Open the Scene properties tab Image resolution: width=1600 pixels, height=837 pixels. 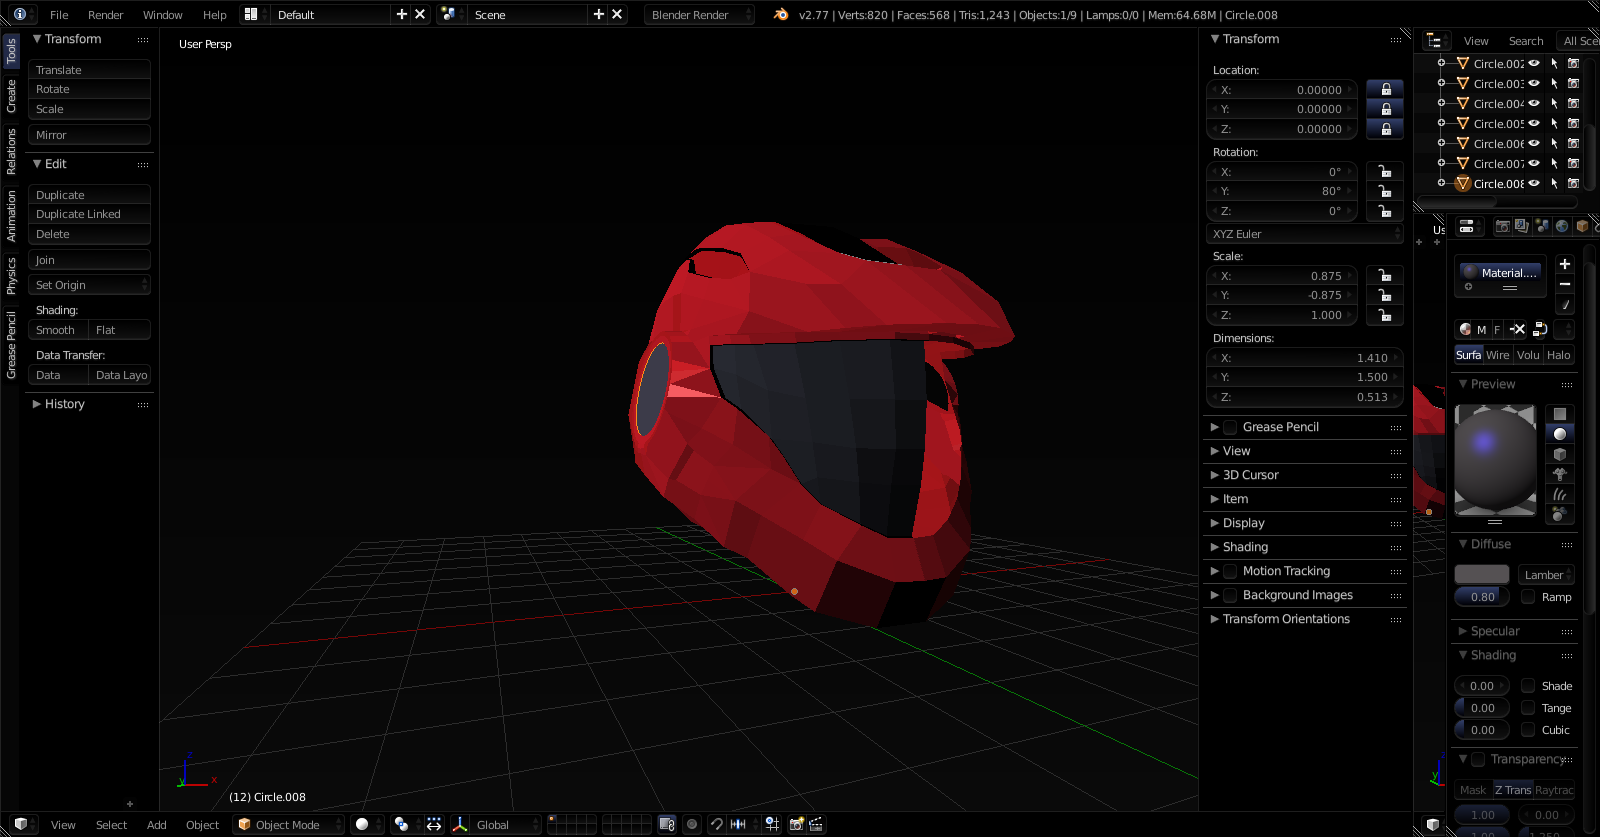pos(1542,227)
